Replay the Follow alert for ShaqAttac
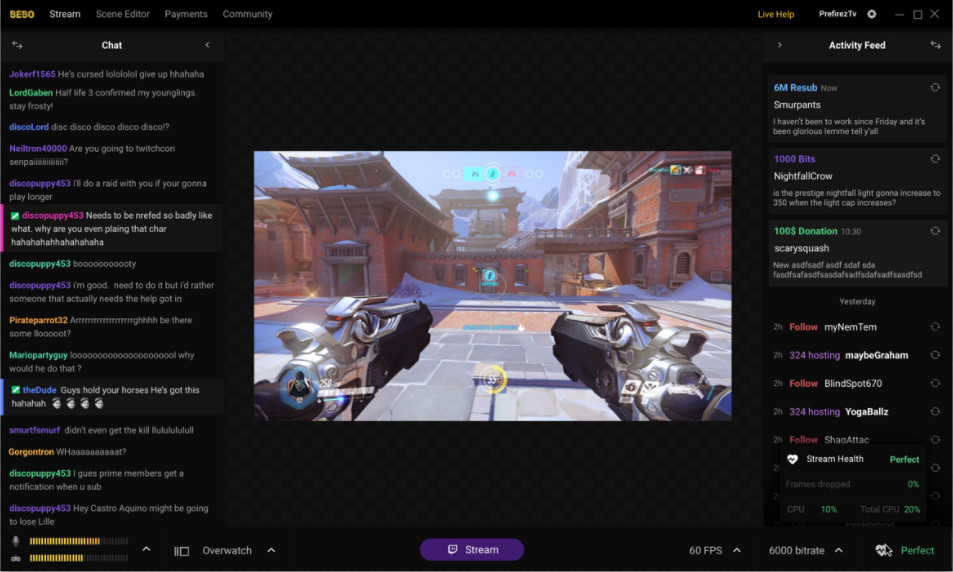The height and width of the screenshot is (572, 953). coord(935,439)
